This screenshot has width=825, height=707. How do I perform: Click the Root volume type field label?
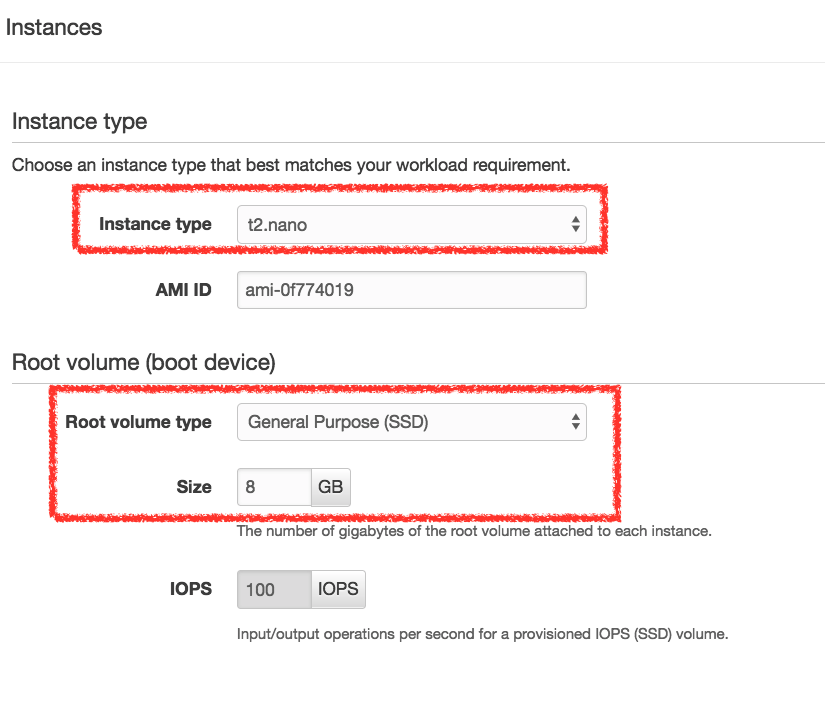138,422
